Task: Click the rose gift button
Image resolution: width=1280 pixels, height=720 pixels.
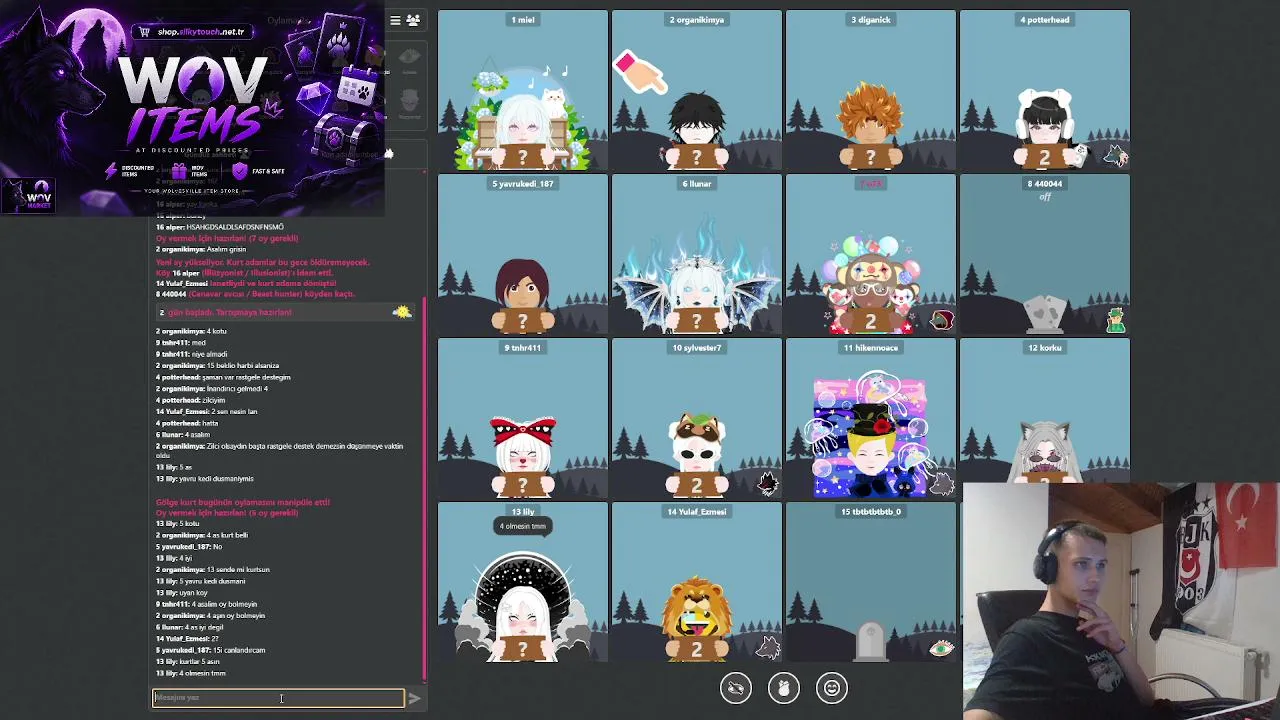Action: tap(784, 688)
